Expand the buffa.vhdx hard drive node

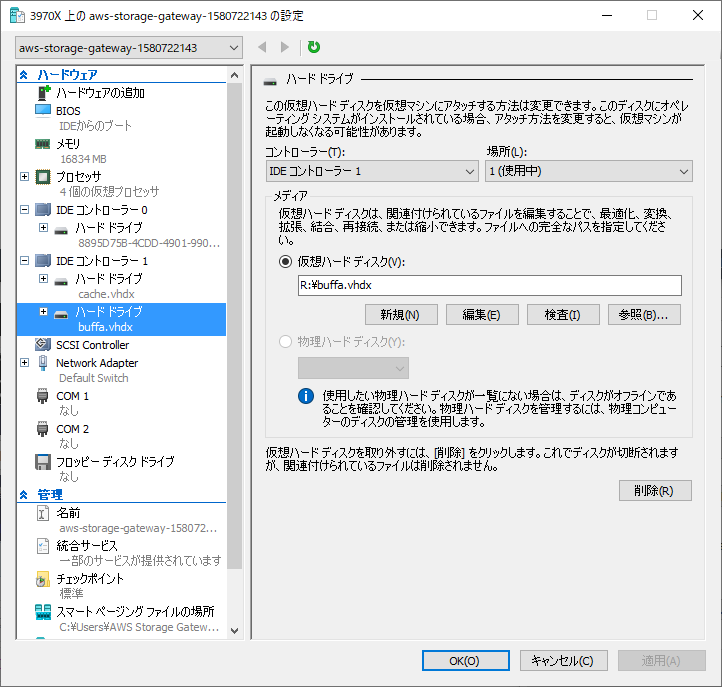point(43,312)
